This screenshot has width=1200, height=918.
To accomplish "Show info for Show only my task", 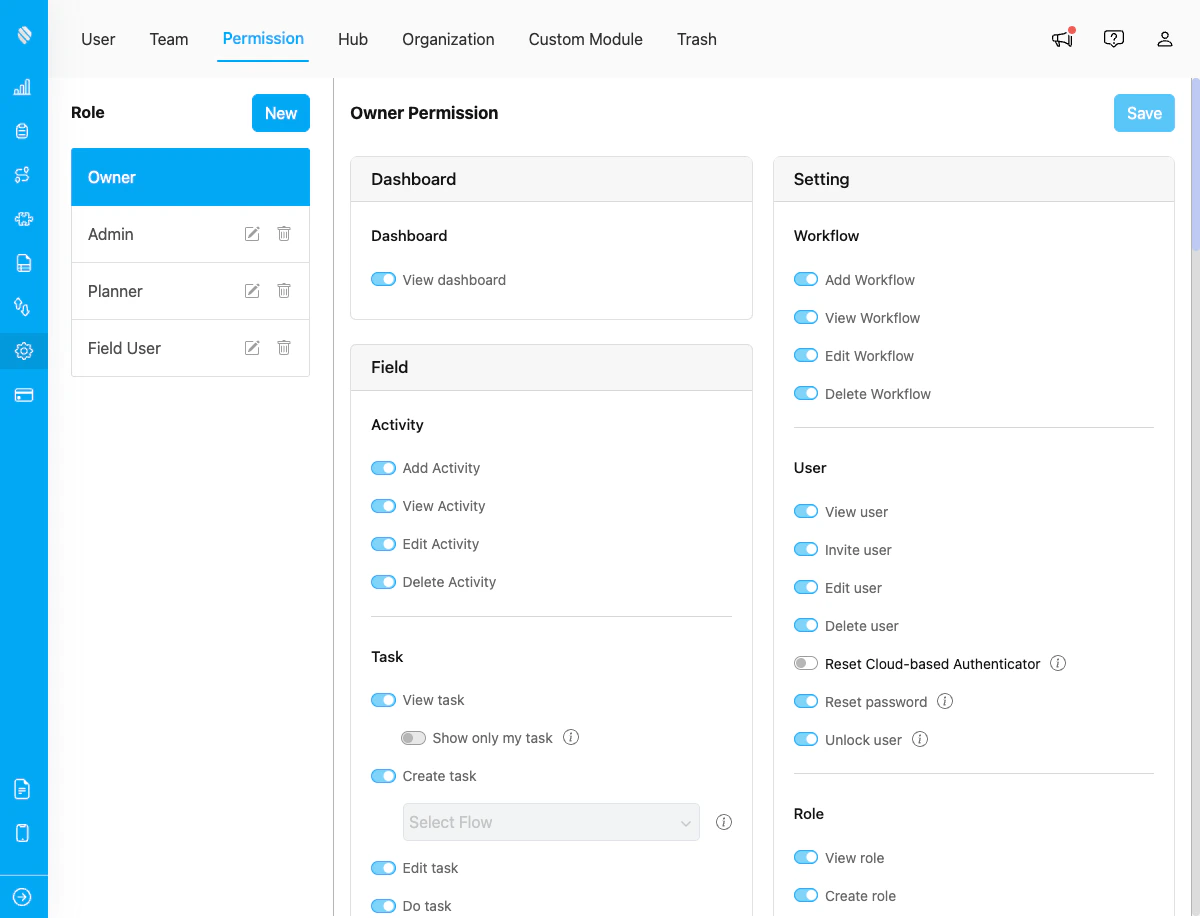I will point(571,738).
